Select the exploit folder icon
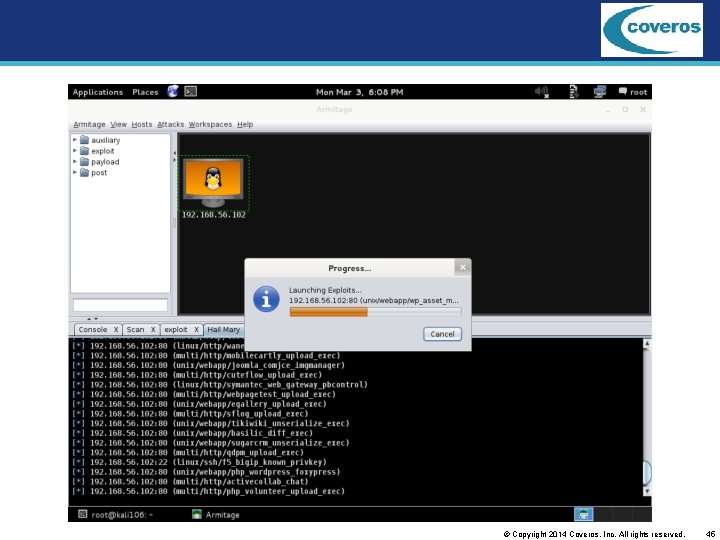 click(x=84, y=151)
